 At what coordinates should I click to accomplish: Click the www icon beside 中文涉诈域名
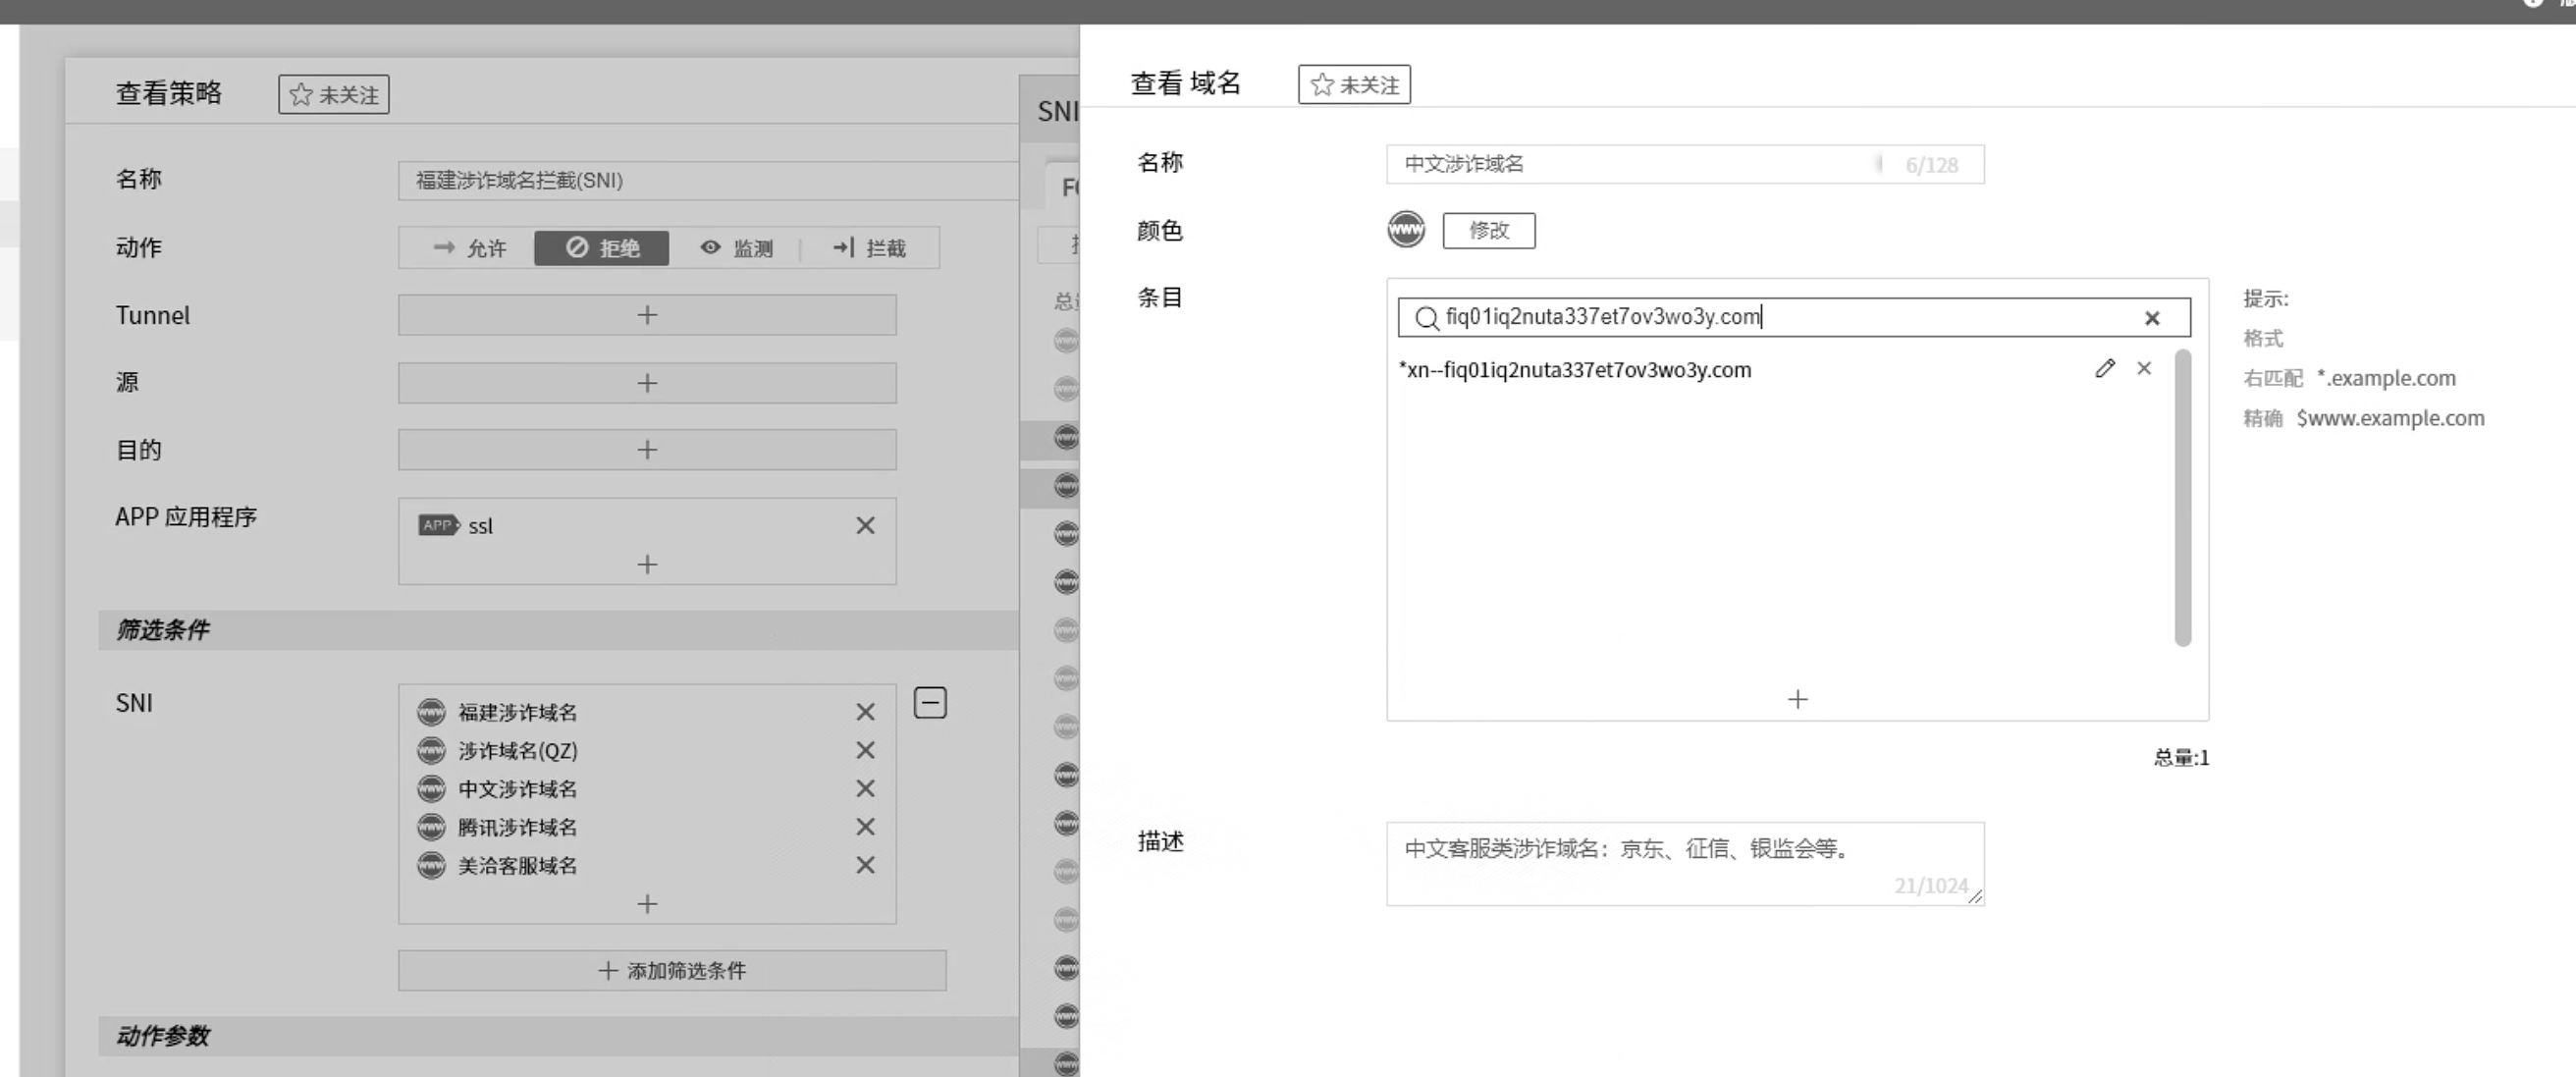point(431,789)
